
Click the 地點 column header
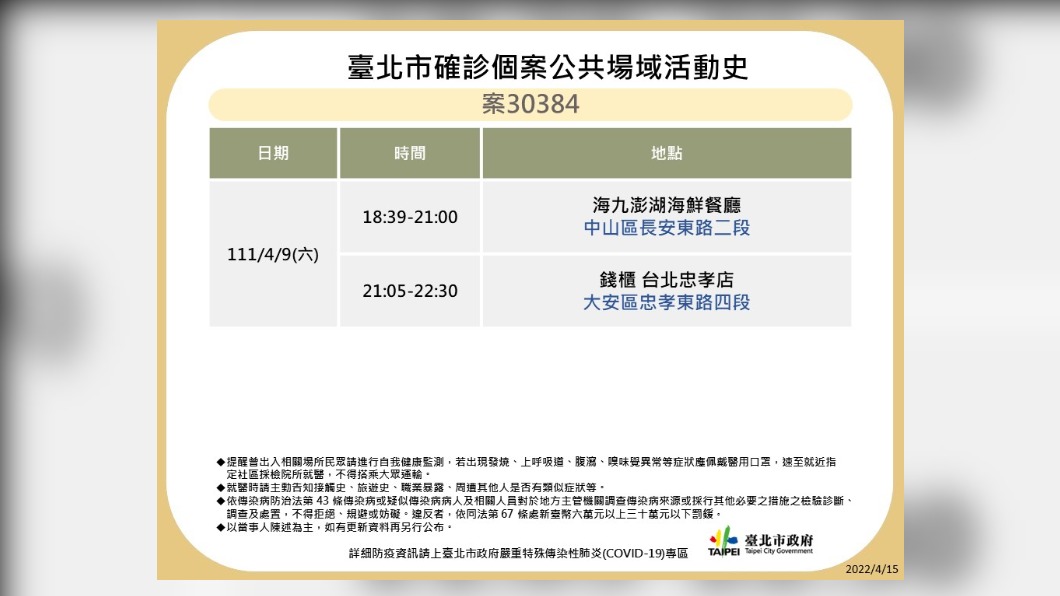(667, 153)
